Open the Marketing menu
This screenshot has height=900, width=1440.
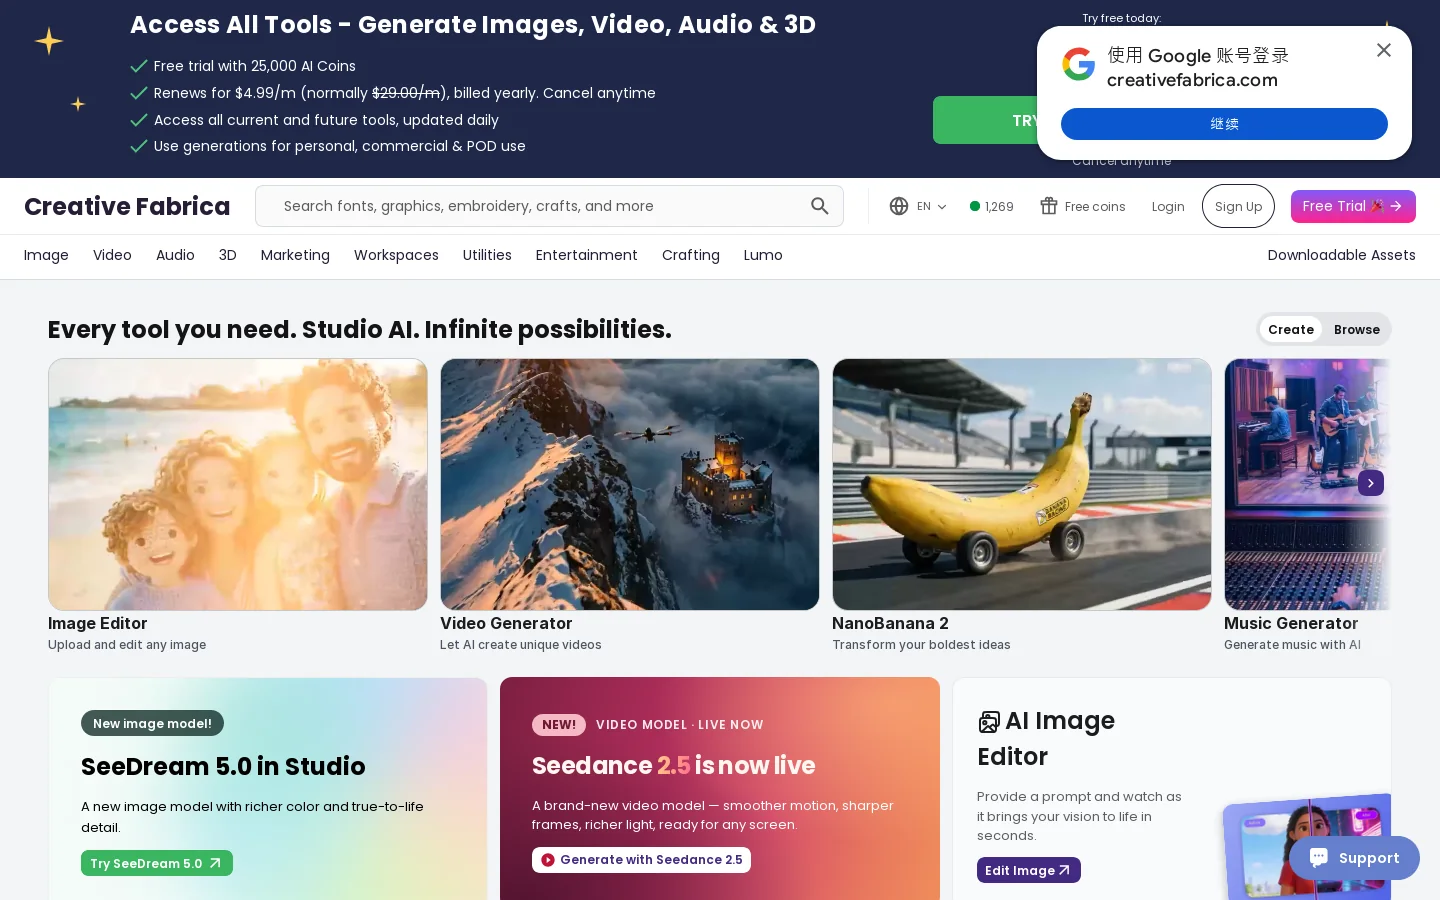point(295,255)
